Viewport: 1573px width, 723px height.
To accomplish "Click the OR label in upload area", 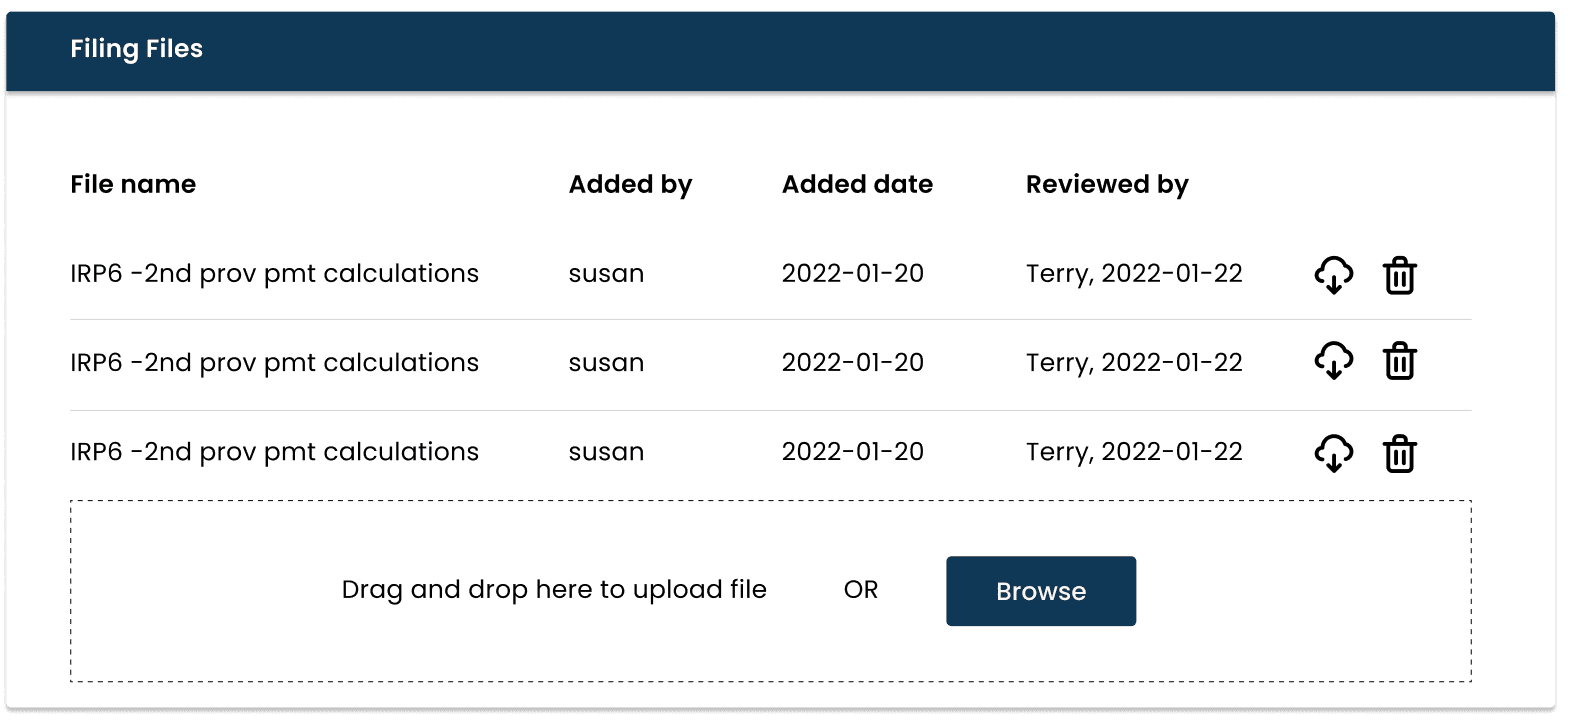I will pyautogui.click(x=861, y=590).
